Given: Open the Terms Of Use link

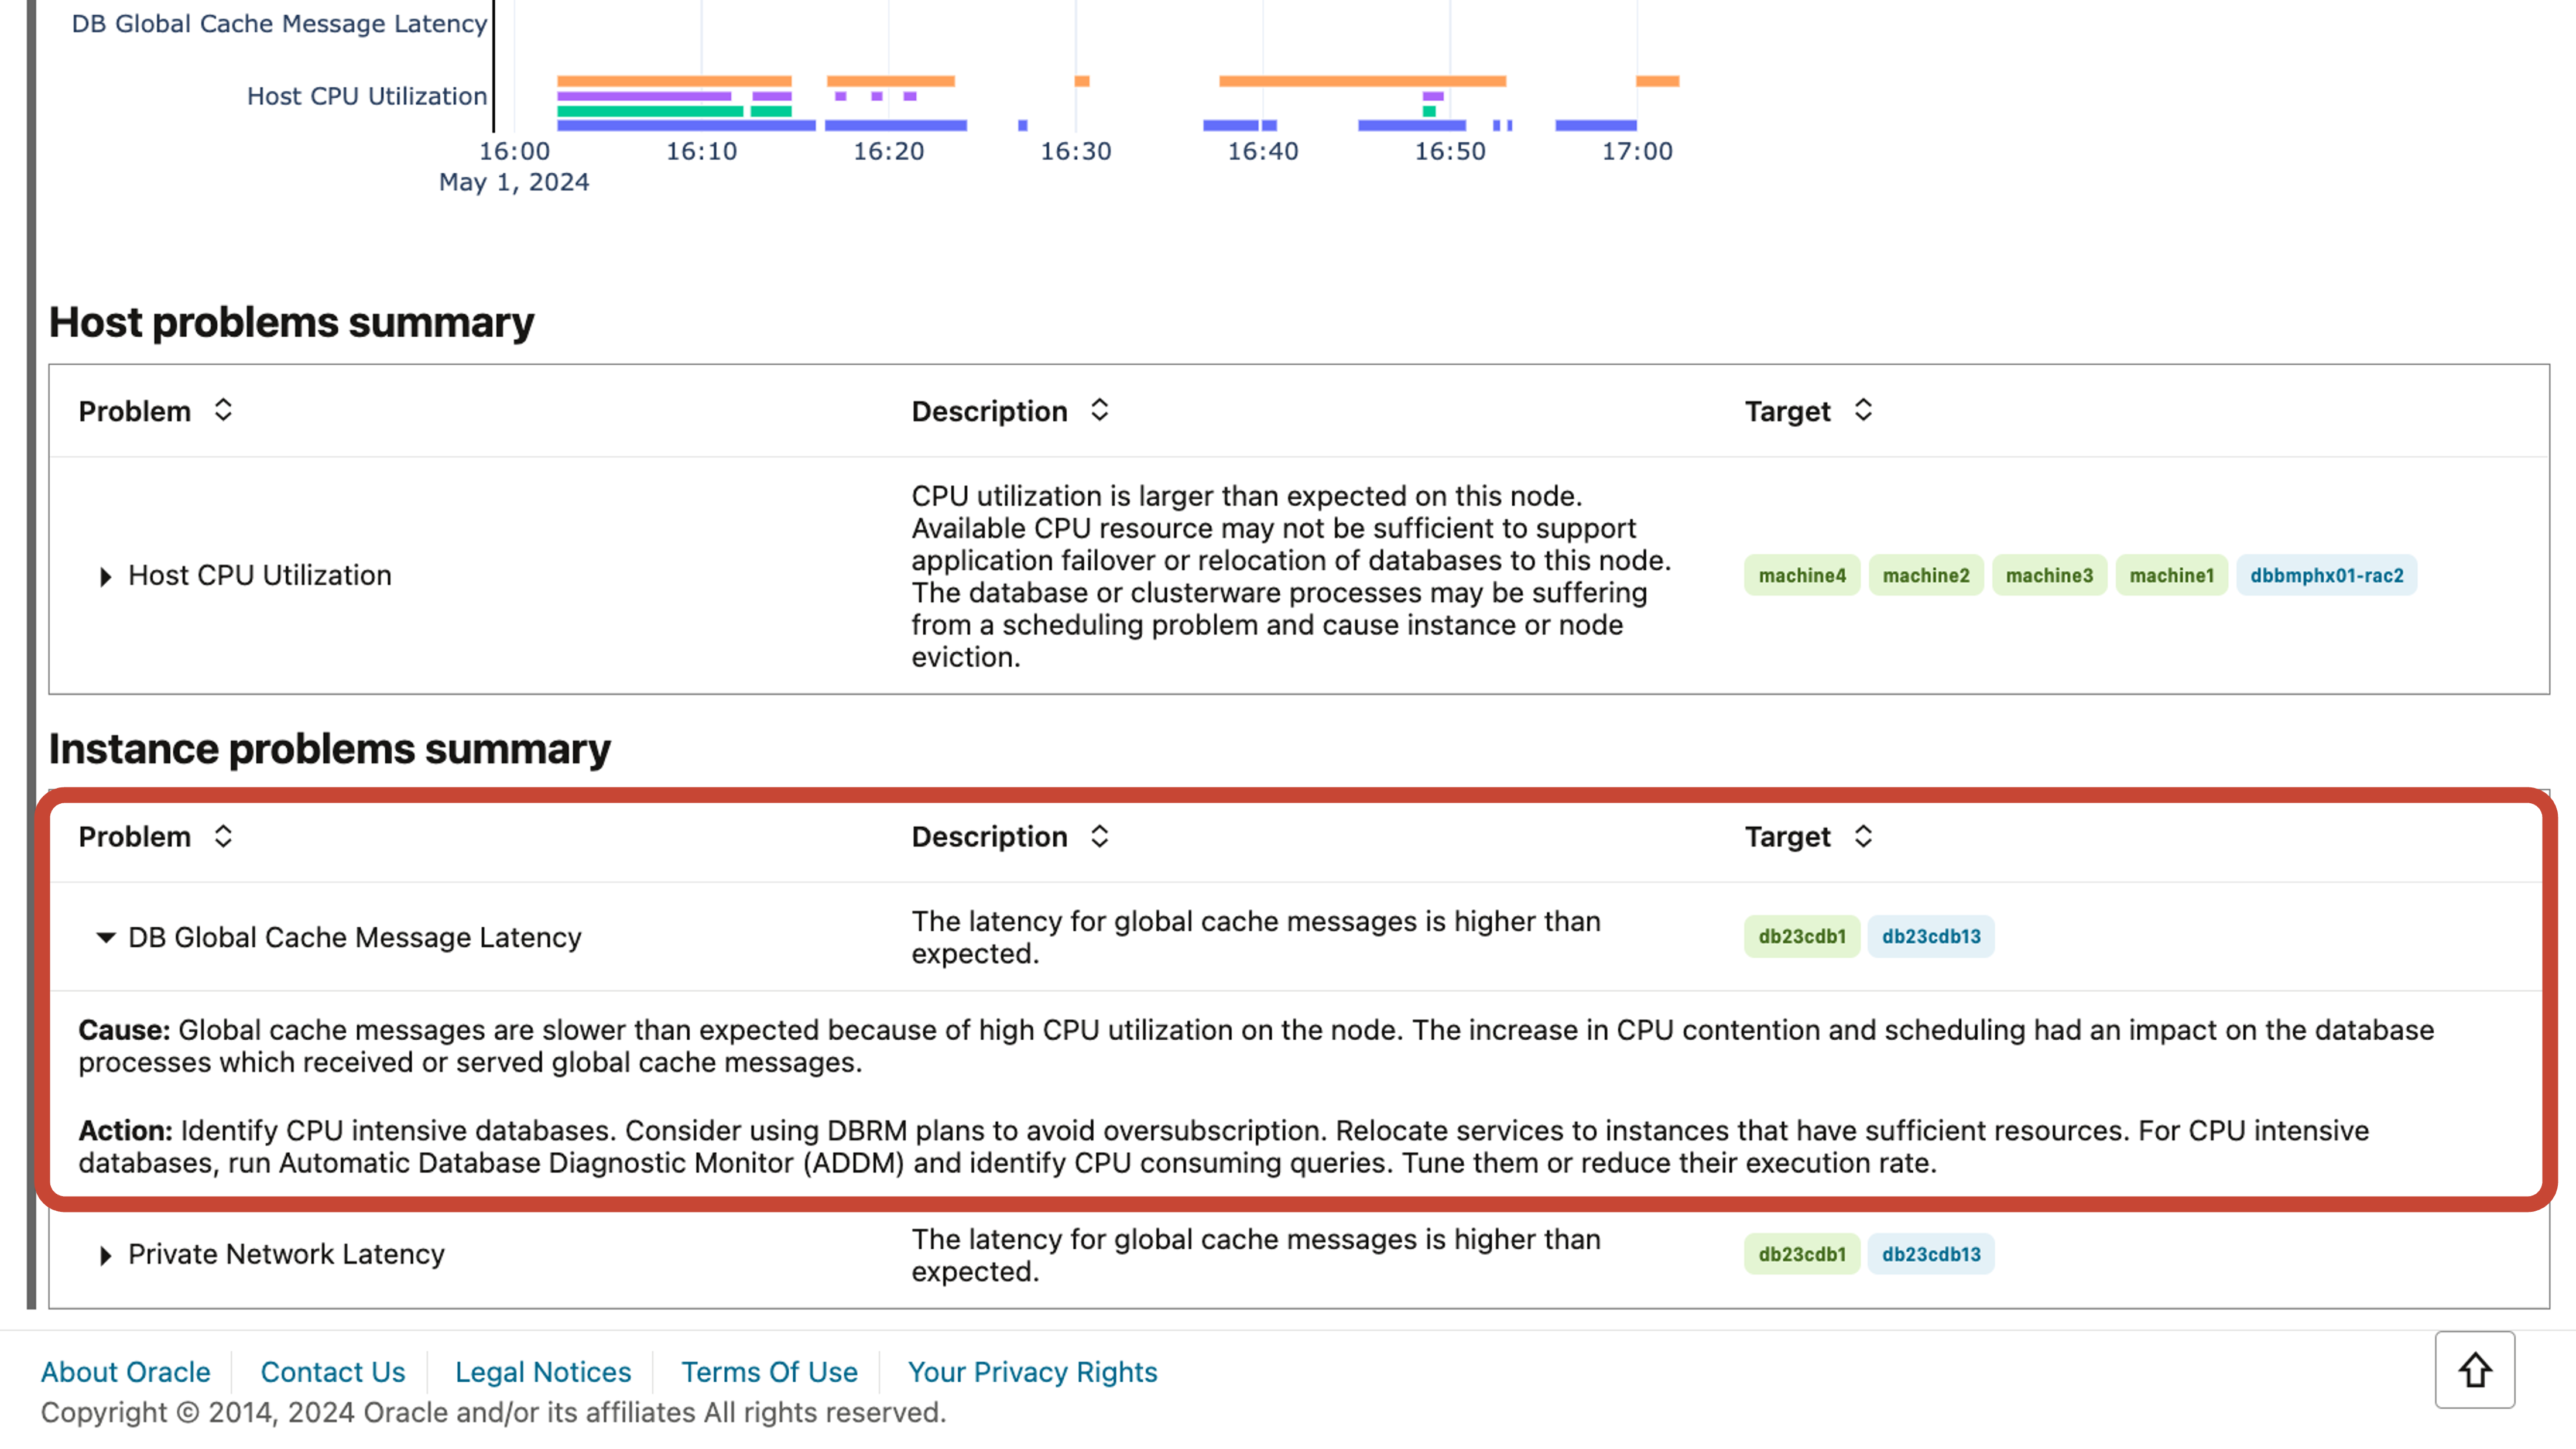Looking at the screenshot, I should coord(769,1371).
